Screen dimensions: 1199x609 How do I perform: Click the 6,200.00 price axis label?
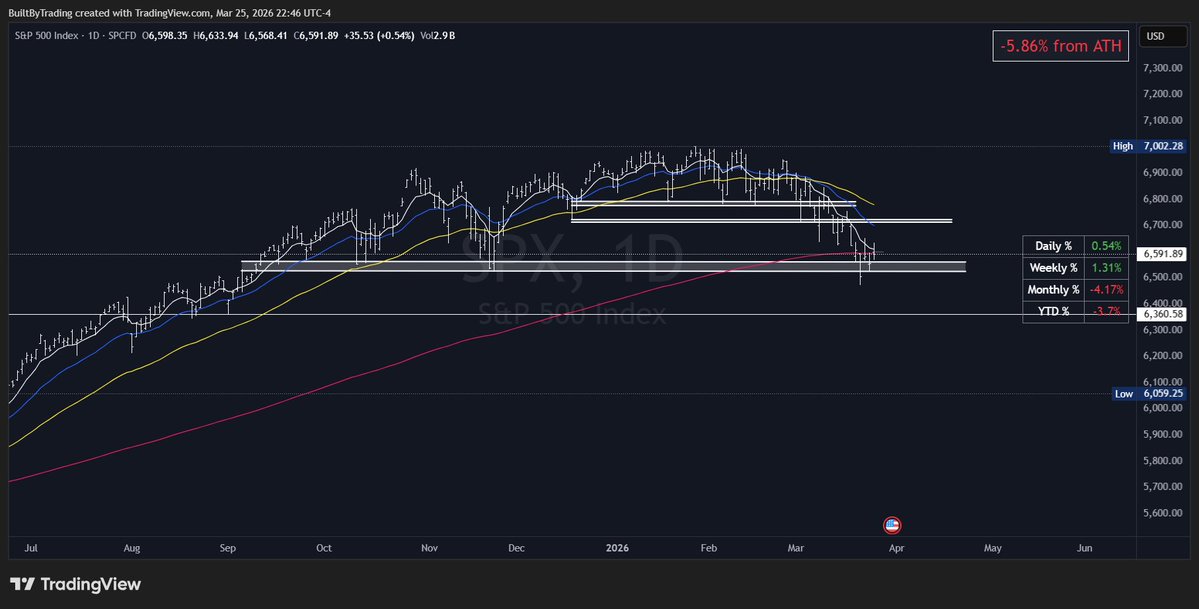pyautogui.click(x=1162, y=356)
